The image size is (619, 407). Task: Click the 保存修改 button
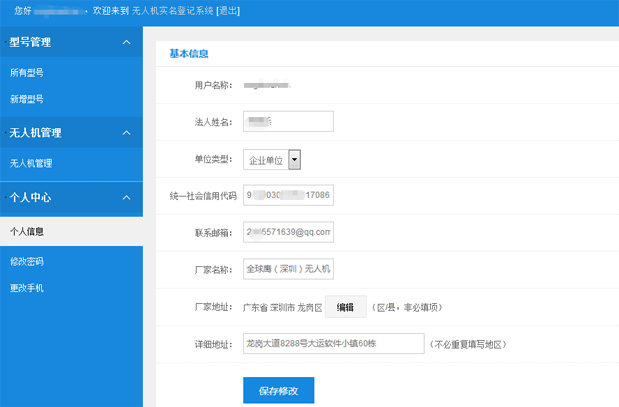point(278,390)
